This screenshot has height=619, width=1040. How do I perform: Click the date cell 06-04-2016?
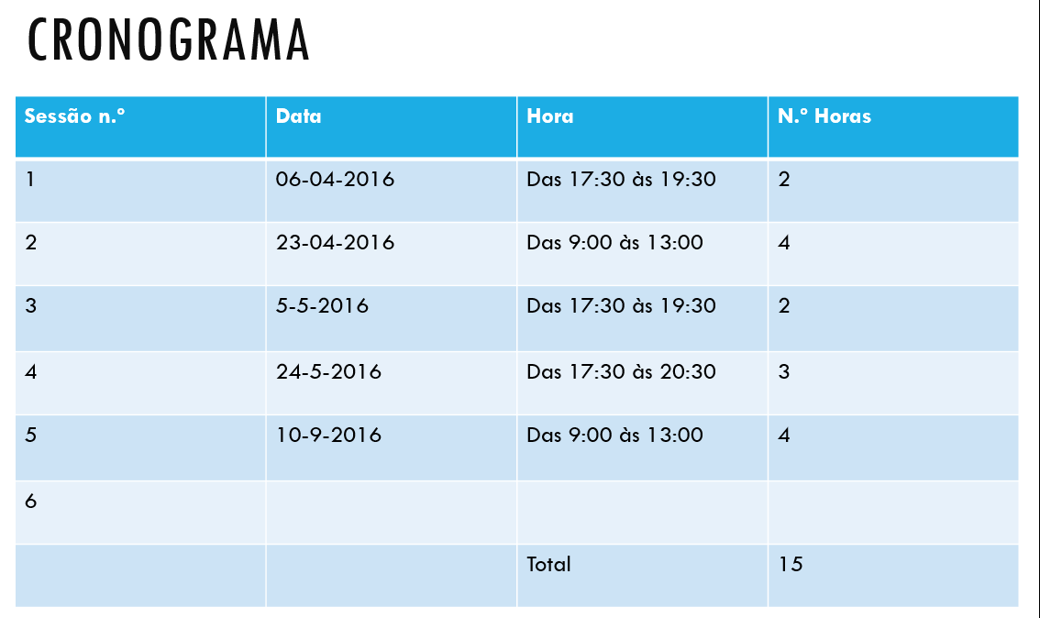pyautogui.click(x=391, y=191)
